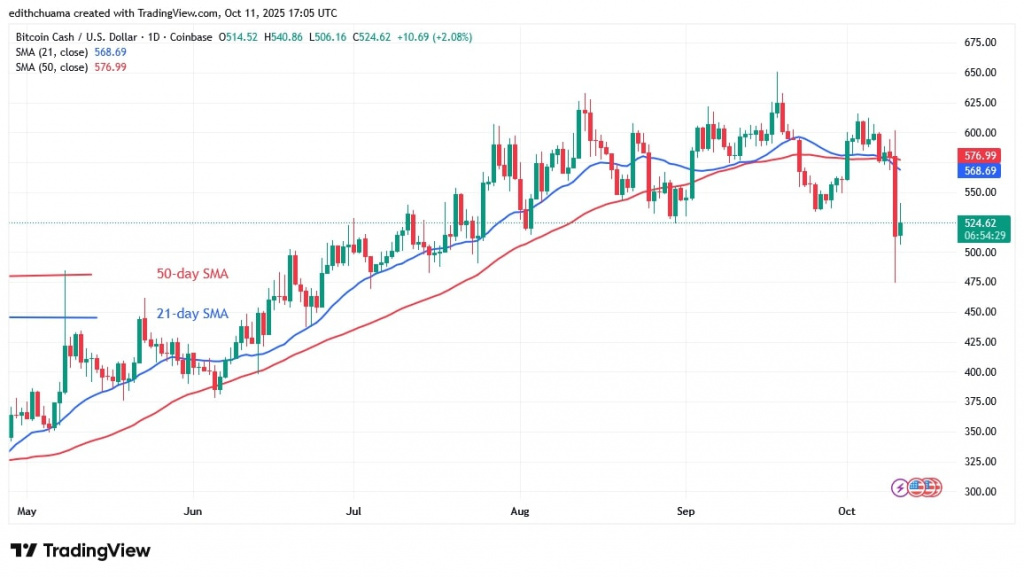
Task: Click the May label on the time axis
Action: tap(27, 511)
